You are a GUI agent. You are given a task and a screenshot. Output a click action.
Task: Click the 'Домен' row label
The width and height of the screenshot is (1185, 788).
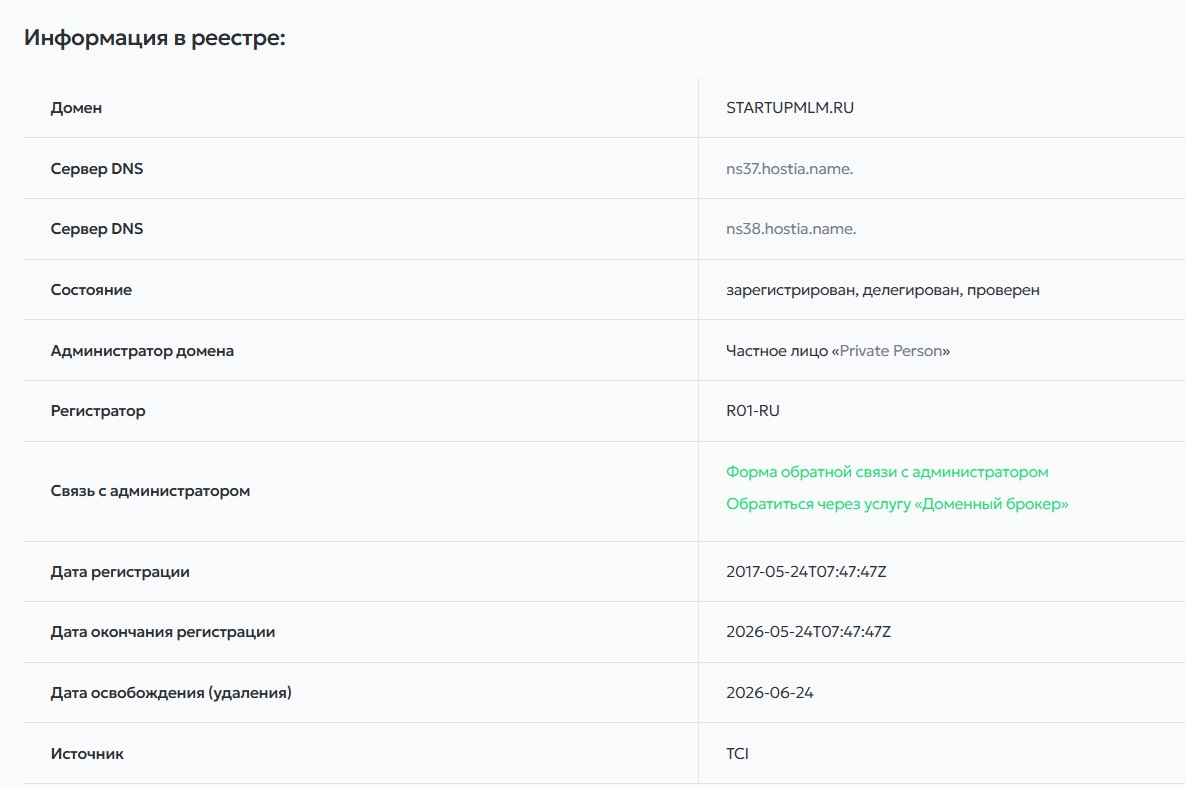pyautogui.click(x=76, y=108)
